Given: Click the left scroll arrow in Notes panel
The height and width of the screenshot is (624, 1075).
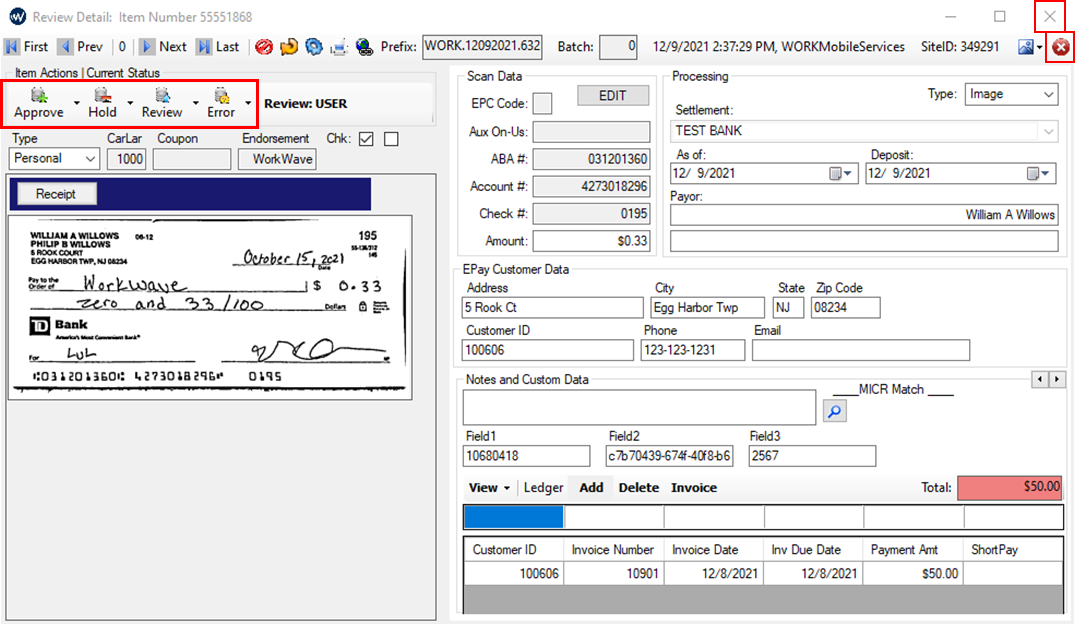Looking at the screenshot, I should [1040, 379].
